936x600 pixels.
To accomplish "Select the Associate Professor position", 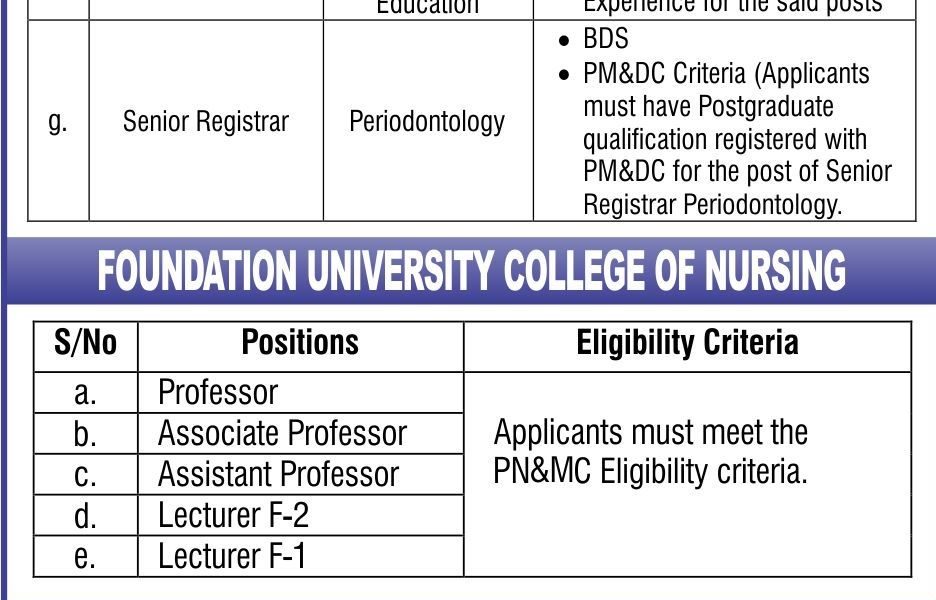I will pyautogui.click(x=282, y=433).
